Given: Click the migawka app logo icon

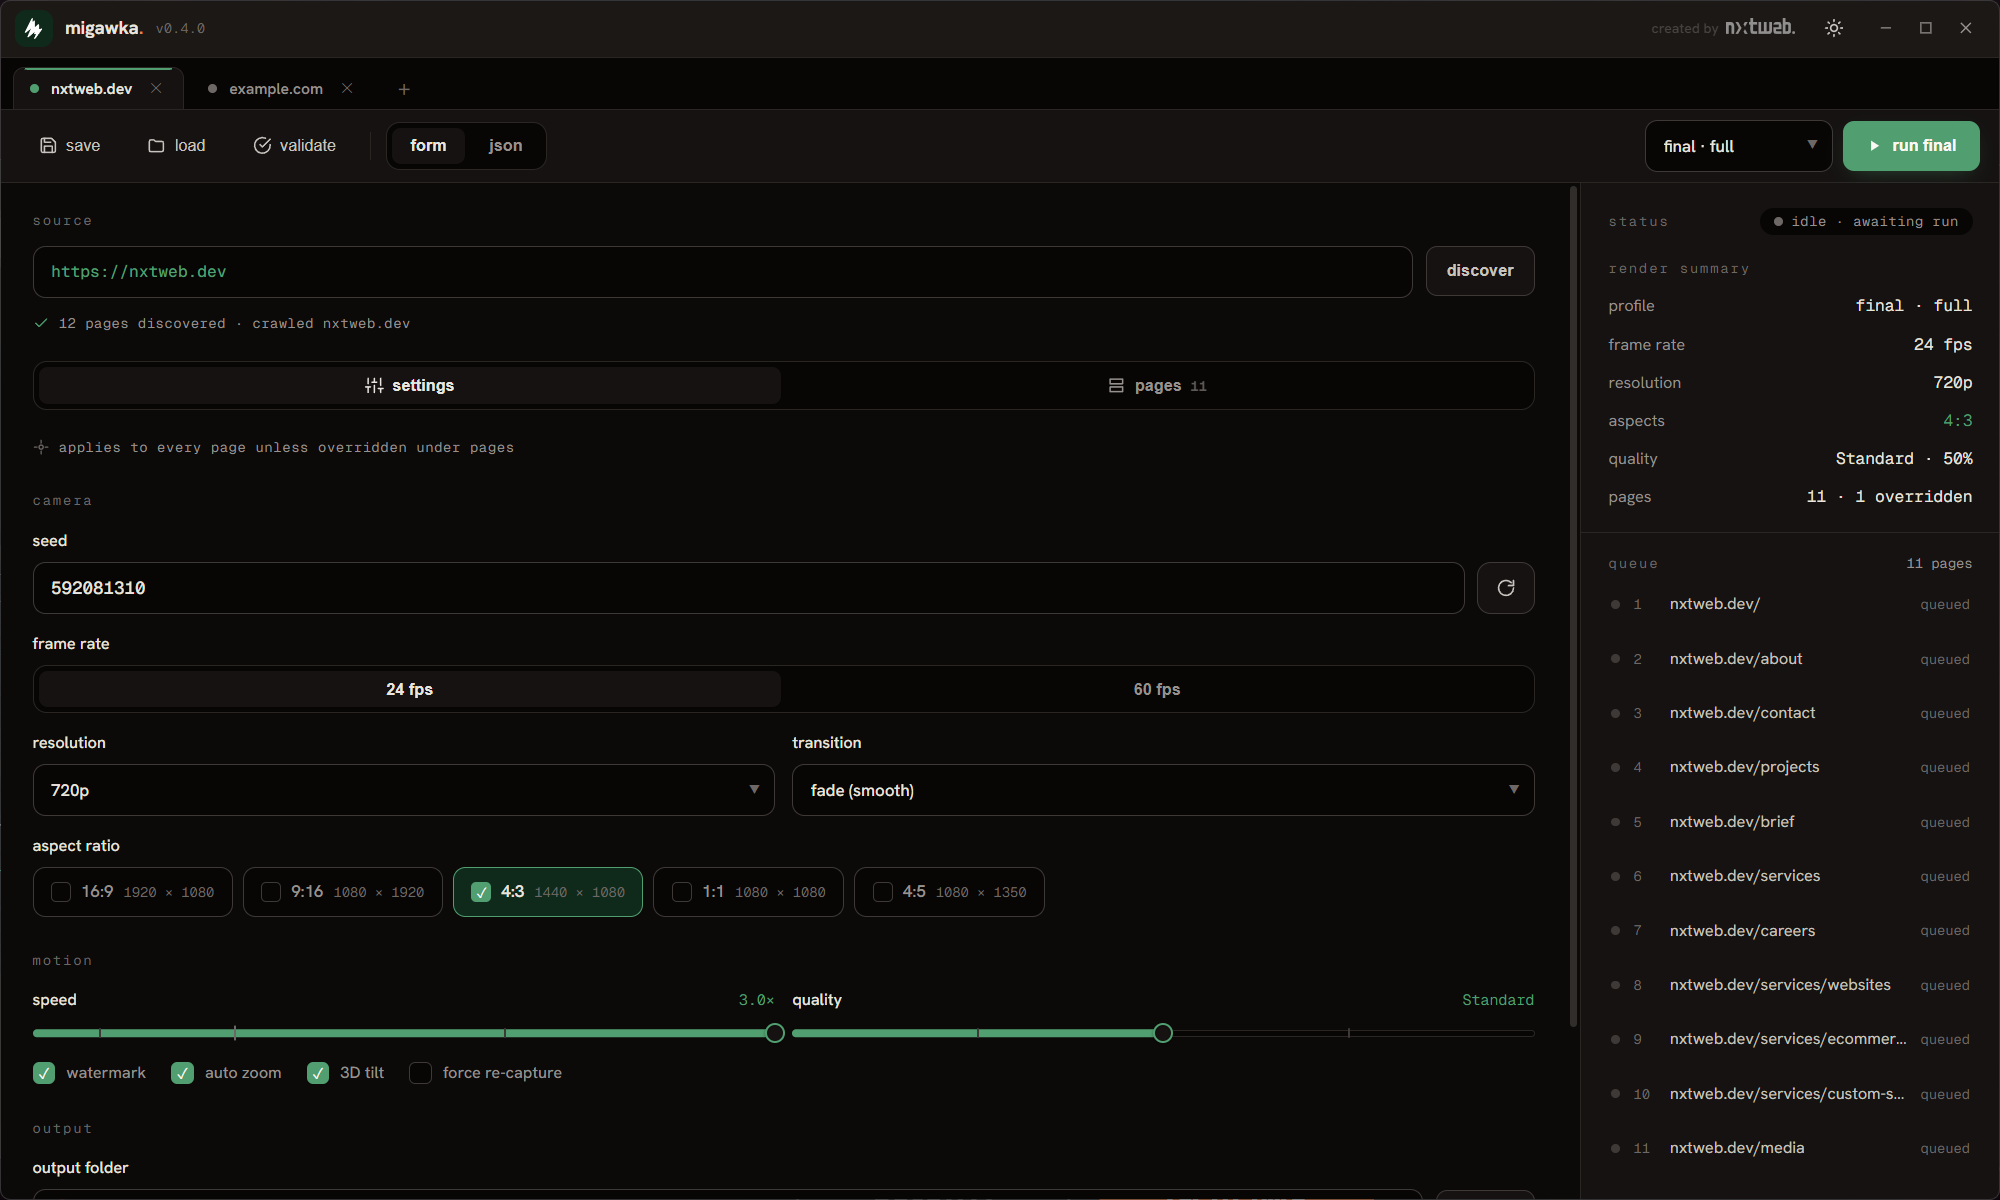Looking at the screenshot, I should click(34, 28).
